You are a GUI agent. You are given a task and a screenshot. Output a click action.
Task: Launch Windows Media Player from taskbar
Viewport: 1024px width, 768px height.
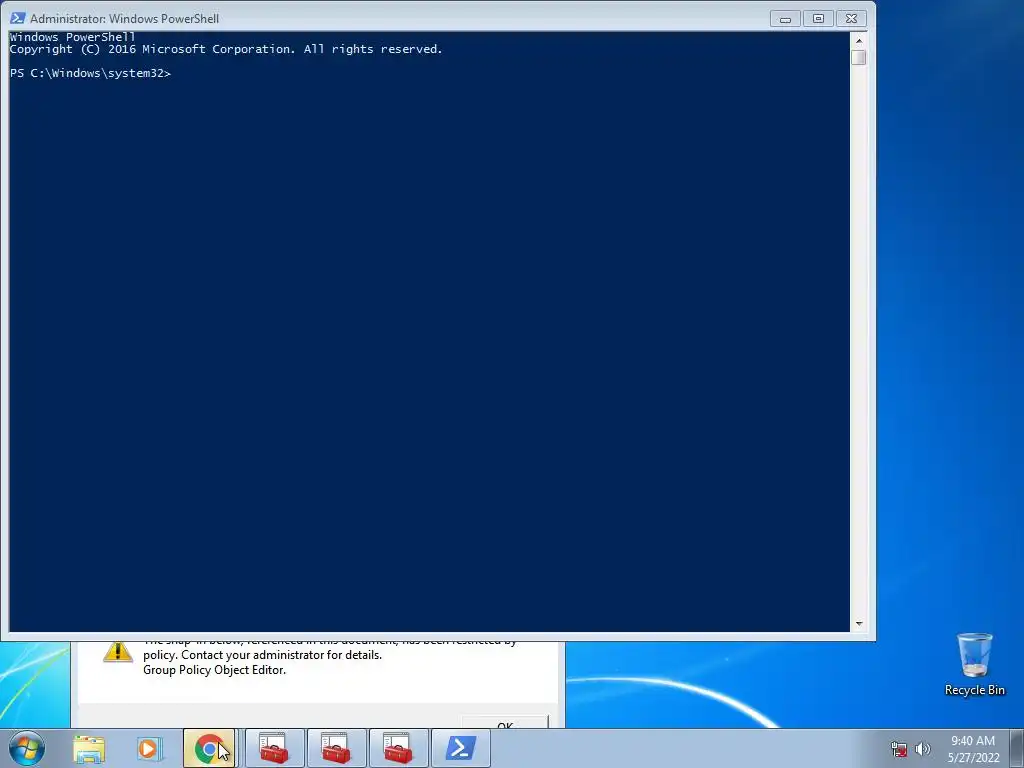pos(150,748)
